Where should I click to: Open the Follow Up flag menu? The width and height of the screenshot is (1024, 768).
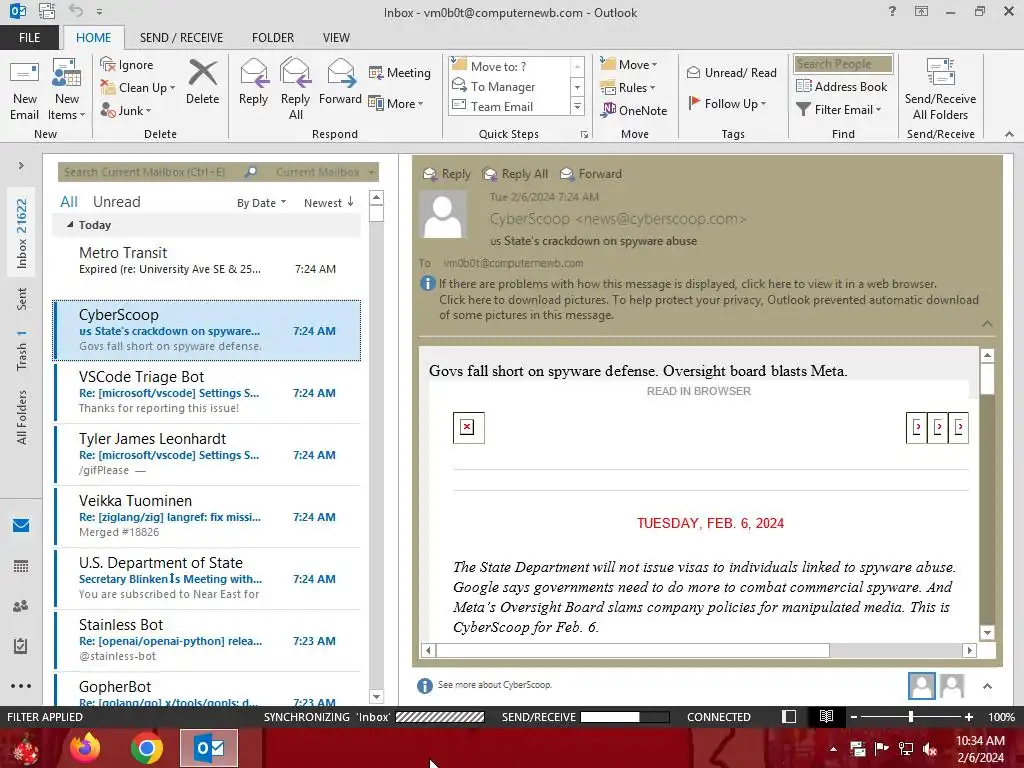pos(727,103)
